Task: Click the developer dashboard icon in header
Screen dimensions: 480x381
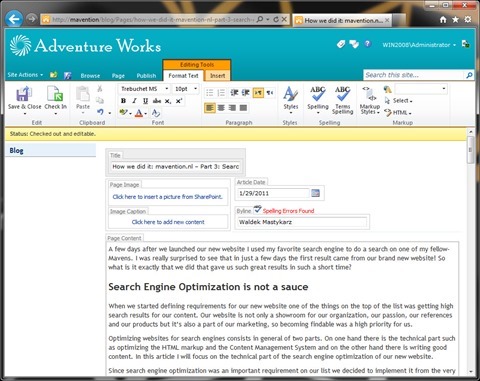Action: (466, 44)
